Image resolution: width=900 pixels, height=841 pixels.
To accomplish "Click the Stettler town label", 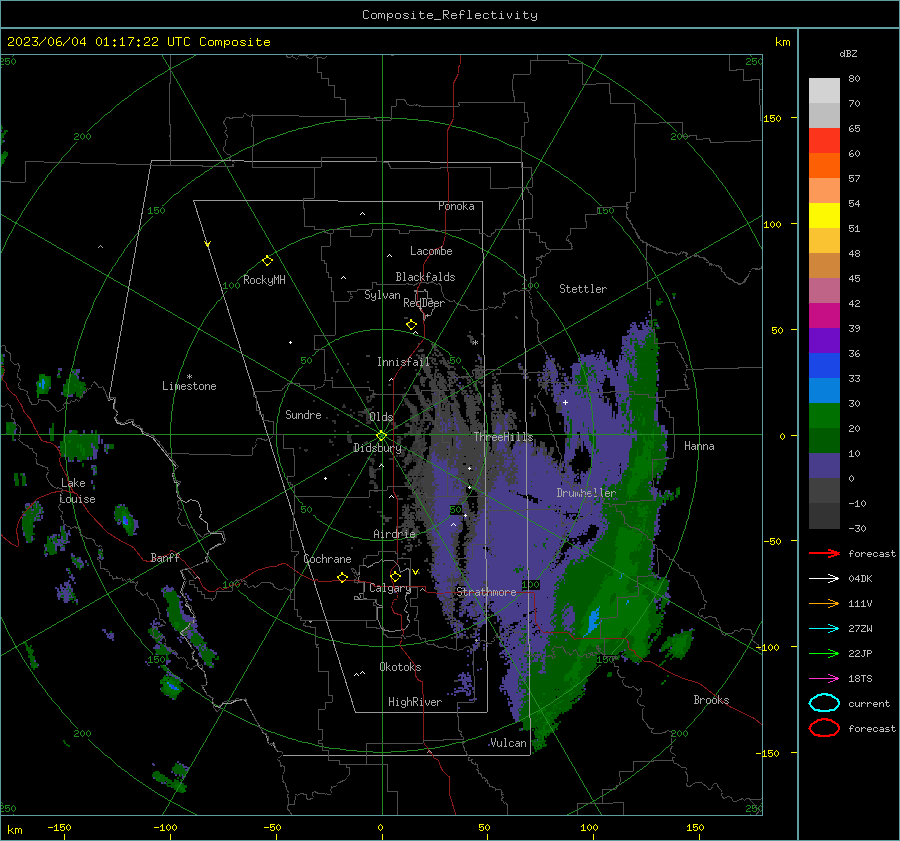I will [583, 289].
